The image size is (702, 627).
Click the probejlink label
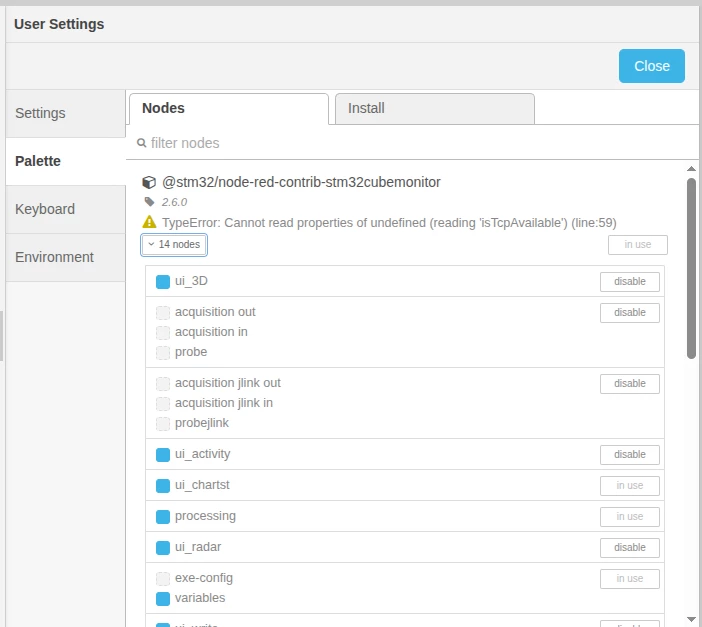click(x=202, y=423)
